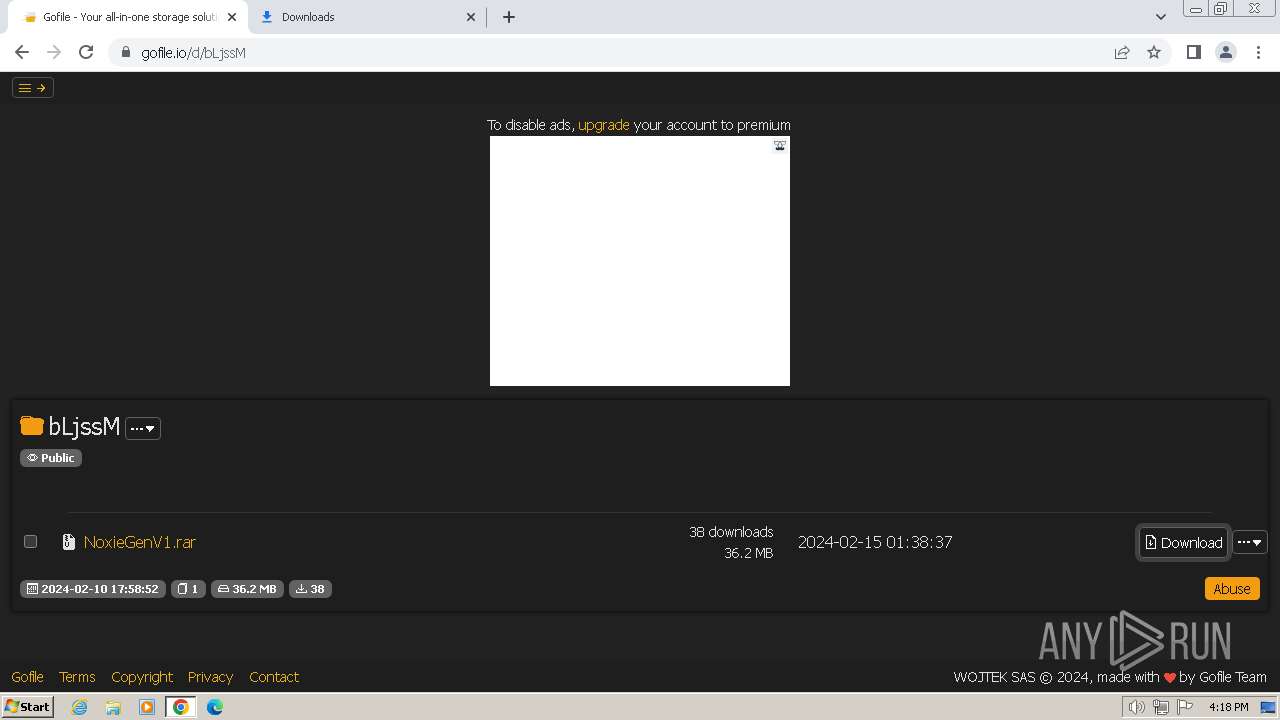The height and width of the screenshot is (720, 1280).
Task: Close the Gofile tab
Action: (232, 17)
